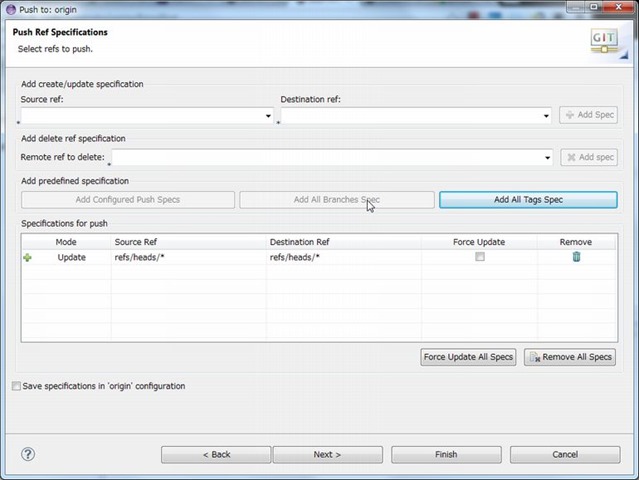Click the Eclipse icon in the title bar
Image resolution: width=639 pixels, height=480 pixels.
pyautogui.click(x=9, y=7)
